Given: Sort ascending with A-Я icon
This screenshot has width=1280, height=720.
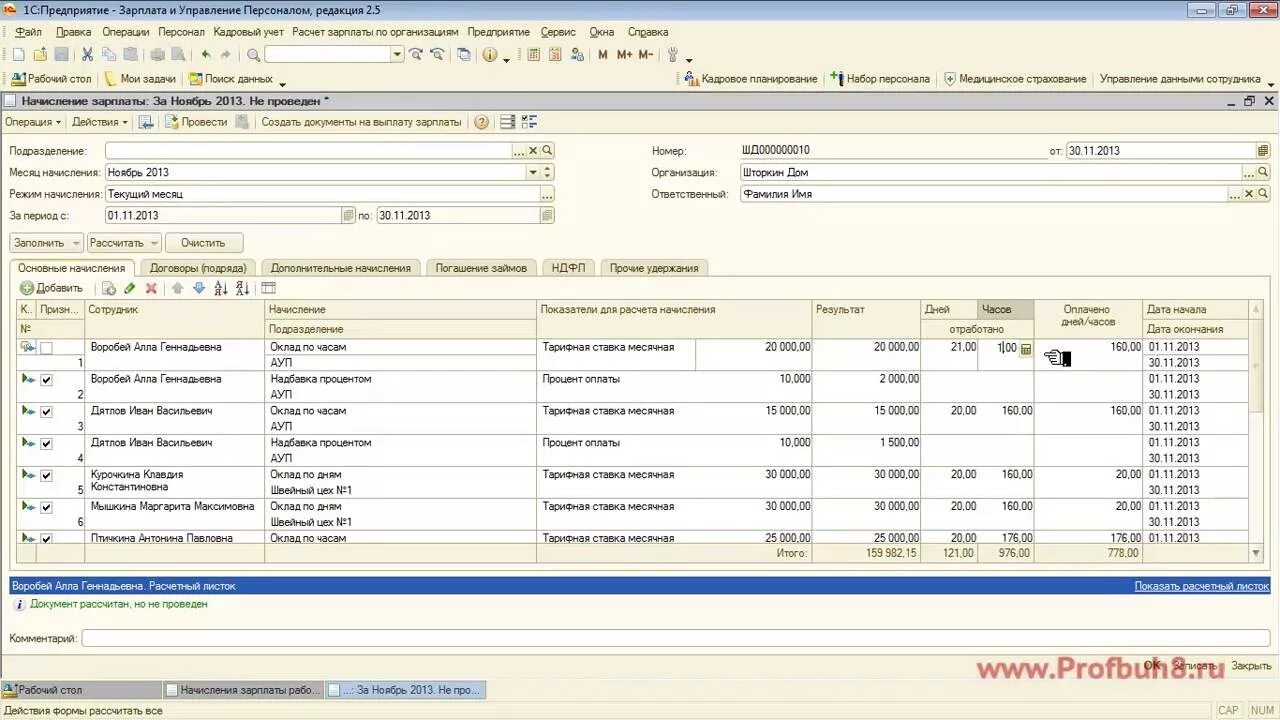Looking at the screenshot, I should pos(221,288).
